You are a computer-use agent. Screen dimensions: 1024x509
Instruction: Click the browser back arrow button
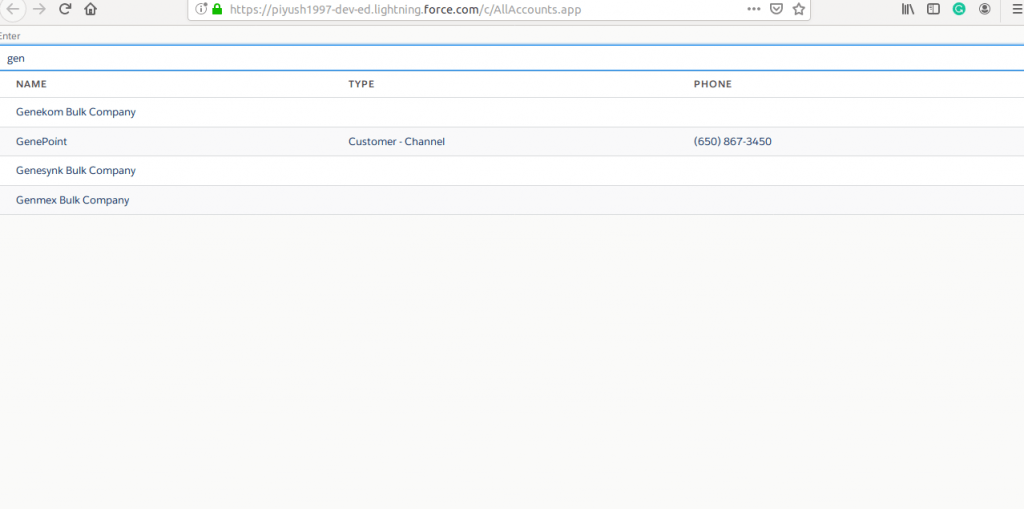tap(12, 9)
